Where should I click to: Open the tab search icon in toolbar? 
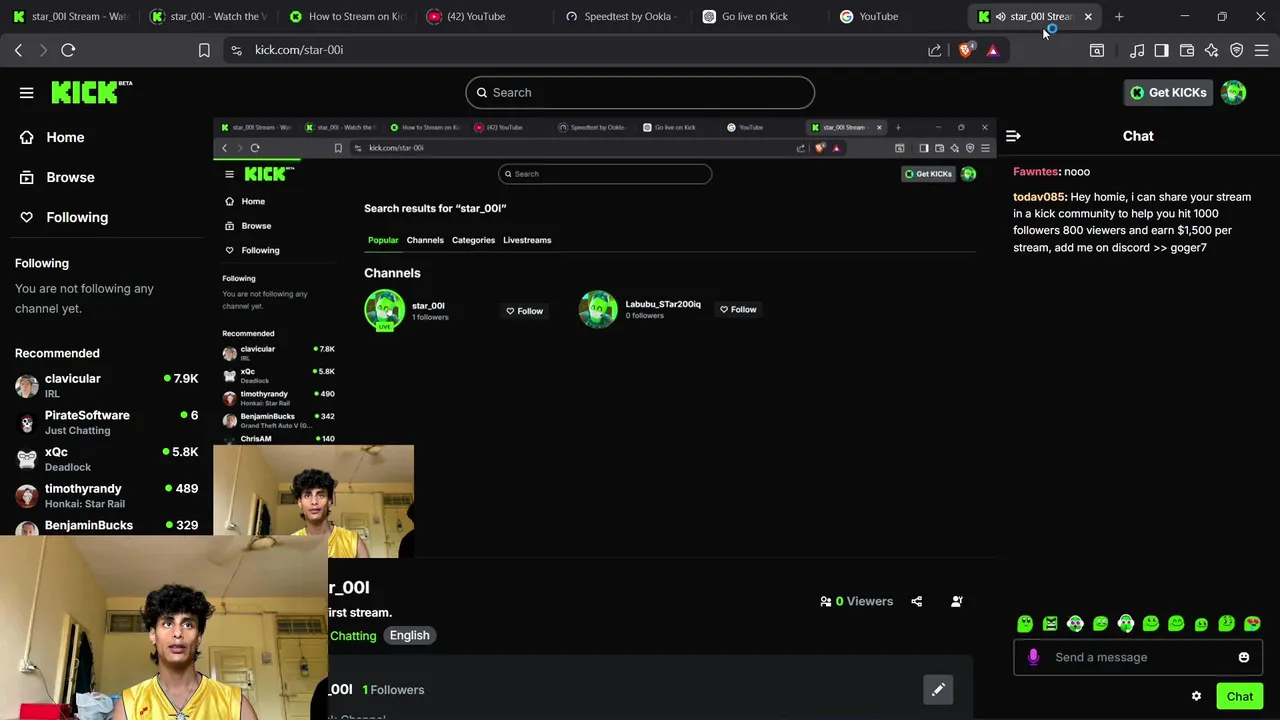(1097, 50)
